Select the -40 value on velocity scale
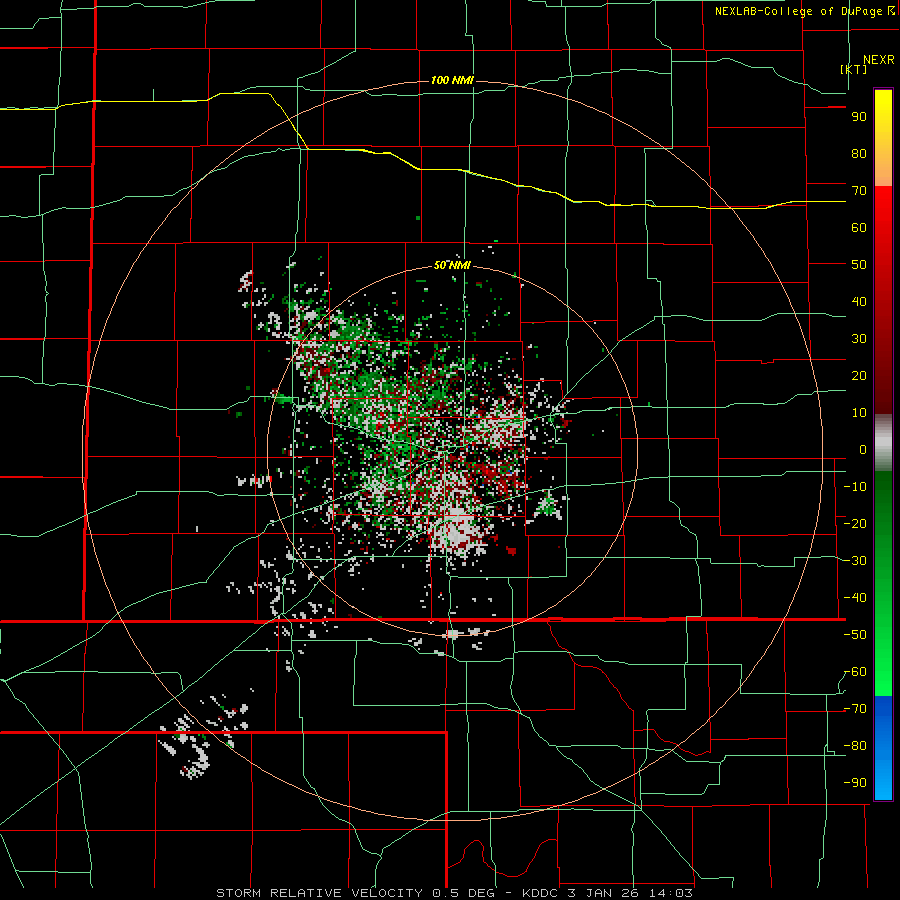This screenshot has width=900, height=900. click(x=855, y=598)
